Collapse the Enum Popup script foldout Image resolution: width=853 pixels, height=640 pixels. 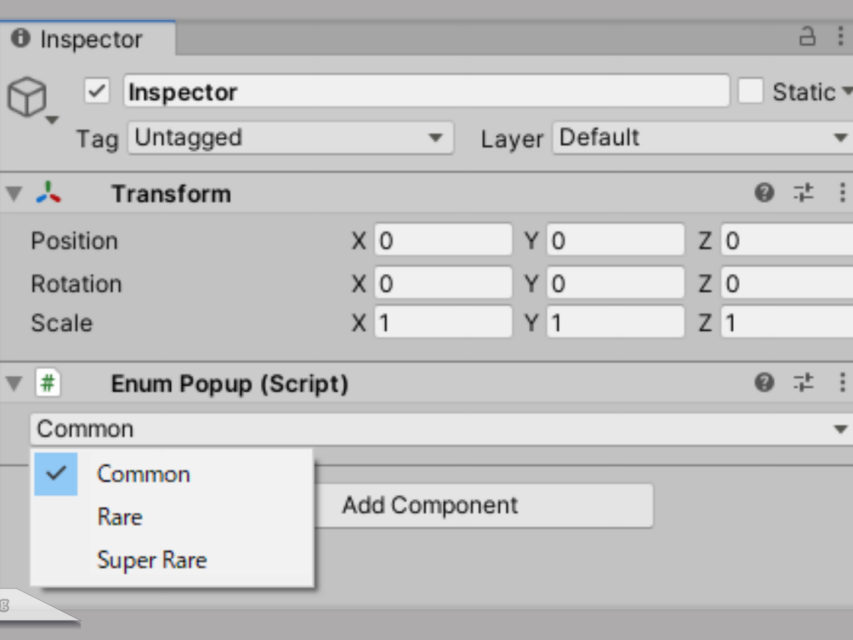pyautogui.click(x=14, y=383)
